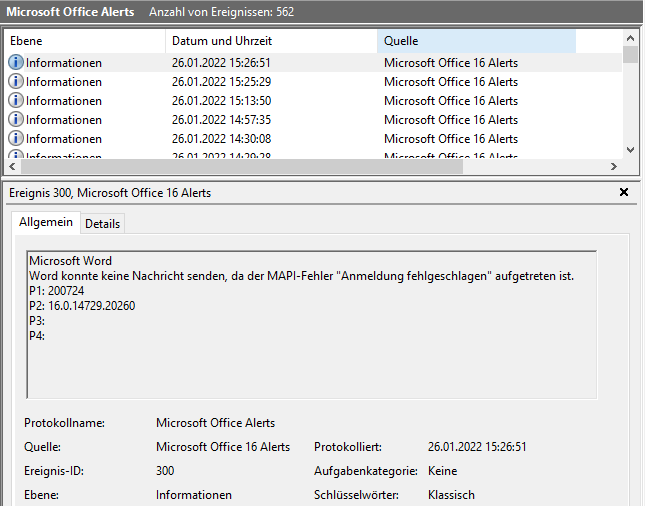This screenshot has height=506, width=645.
Task: Switch to the Details tab
Action: coord(102,224)
